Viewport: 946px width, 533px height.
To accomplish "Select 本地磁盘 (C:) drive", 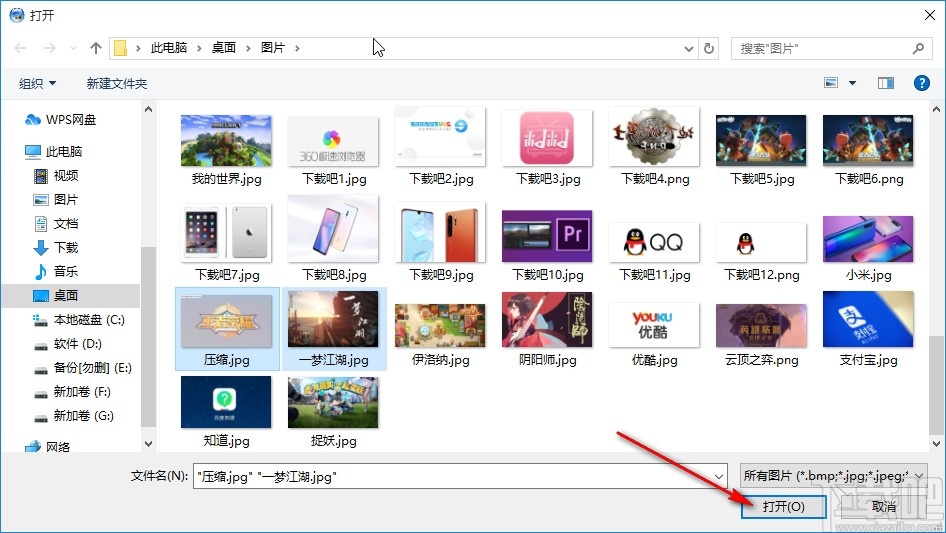I will point(88,319).
